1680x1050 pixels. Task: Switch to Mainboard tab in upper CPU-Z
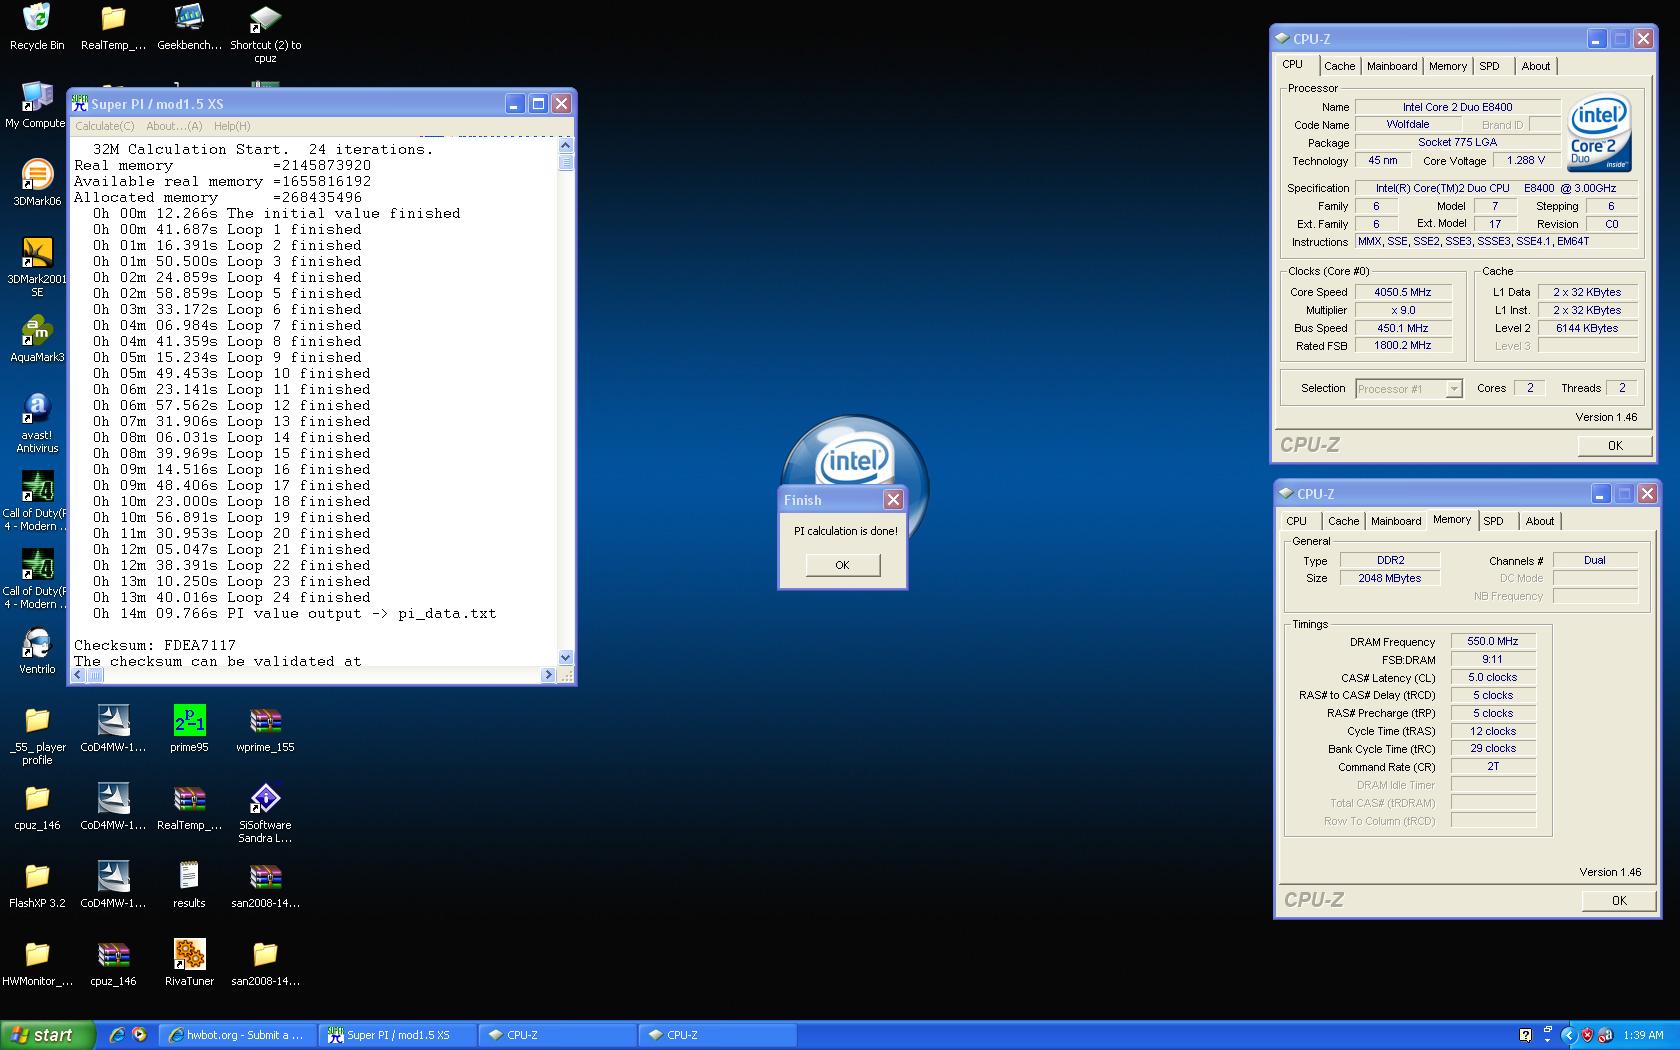[x=1391, y=66]
